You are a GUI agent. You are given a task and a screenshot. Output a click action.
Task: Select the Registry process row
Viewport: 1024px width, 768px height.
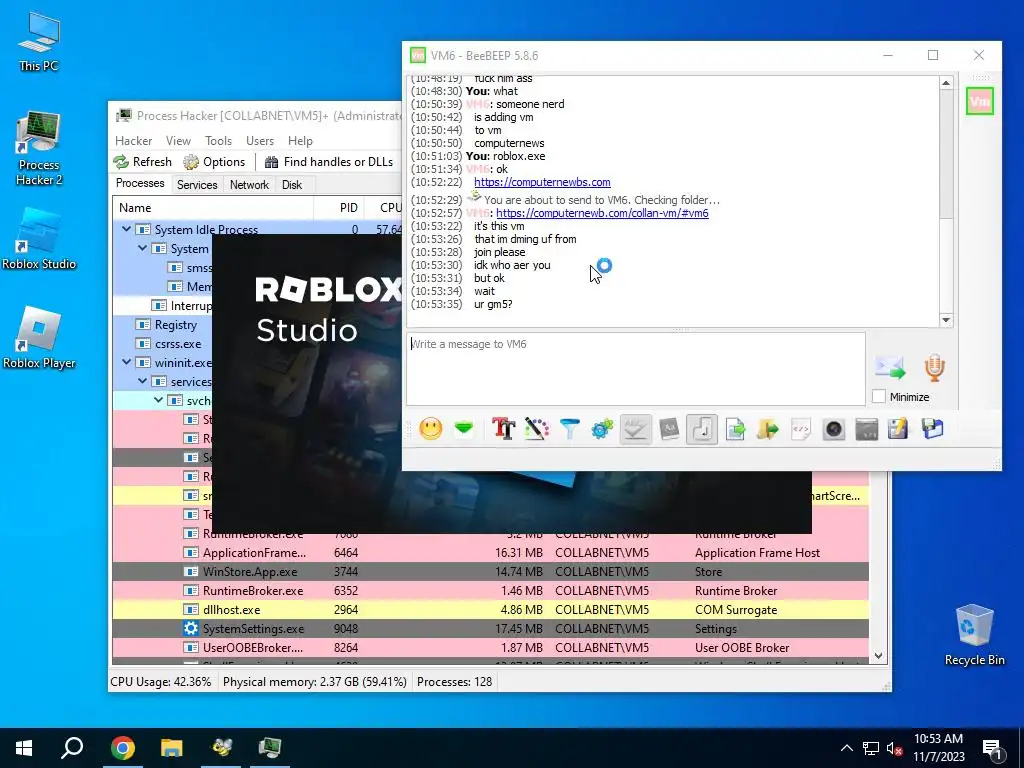coord(163,325)
